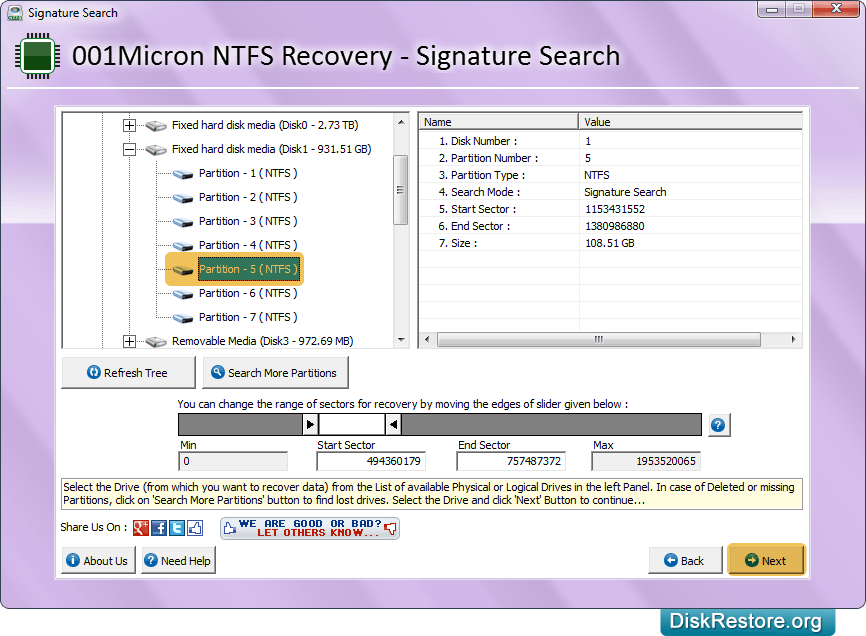The height and width of the screenshot is (636, 866).
Task: Click the Need Help button
Action: pos(178,560)
